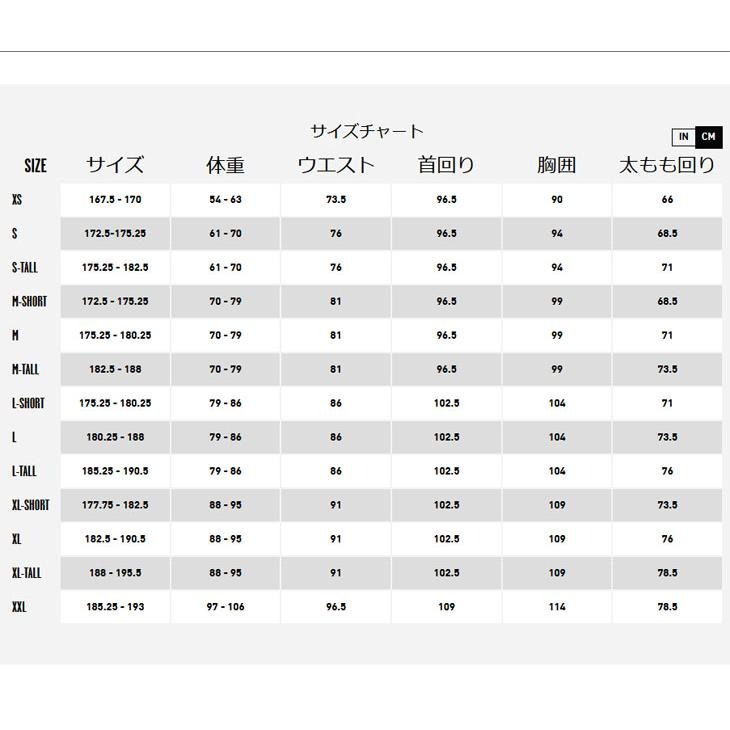This screenshot has height=730, width=730.
Task: Click height cell 188 - 195.5
Action: click(115, 573)
